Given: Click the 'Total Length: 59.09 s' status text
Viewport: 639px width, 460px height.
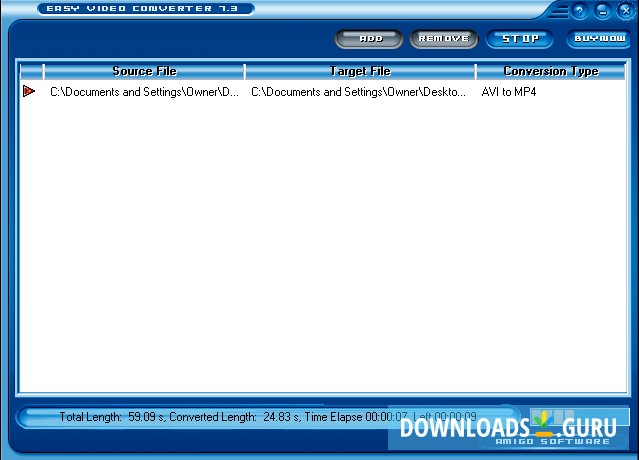Looking at the screenshot, I should 112,417.
